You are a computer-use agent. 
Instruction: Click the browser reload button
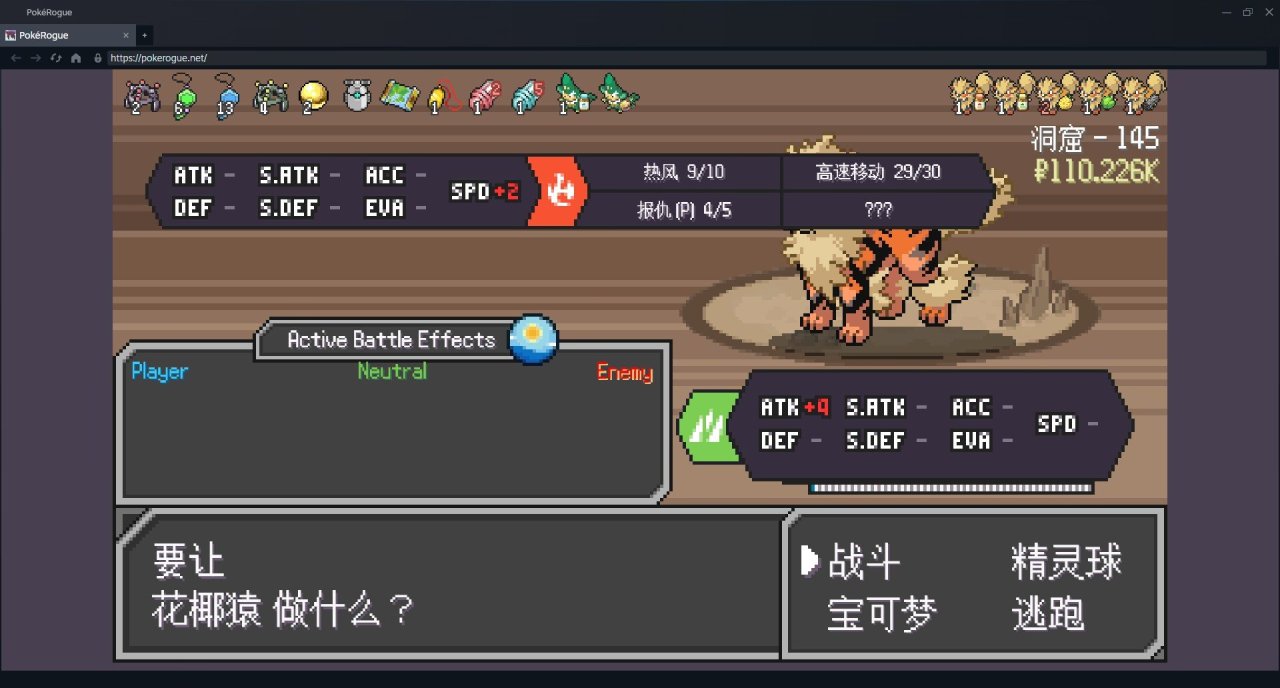pos(56,58)
